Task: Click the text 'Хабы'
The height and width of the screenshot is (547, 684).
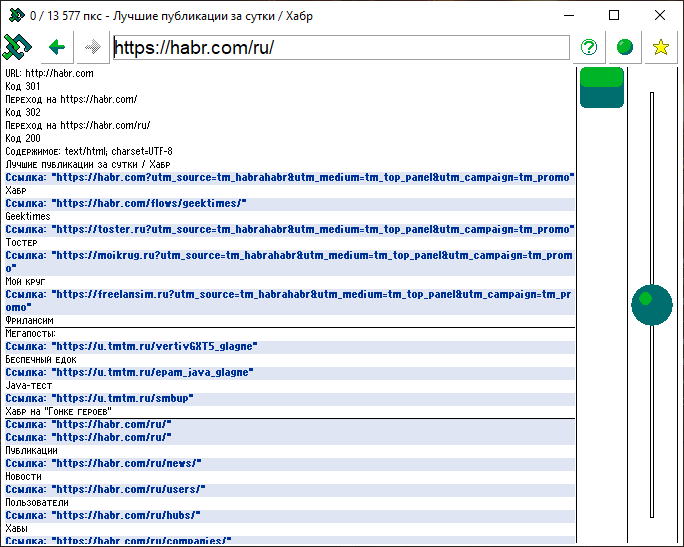Action: 17,528
